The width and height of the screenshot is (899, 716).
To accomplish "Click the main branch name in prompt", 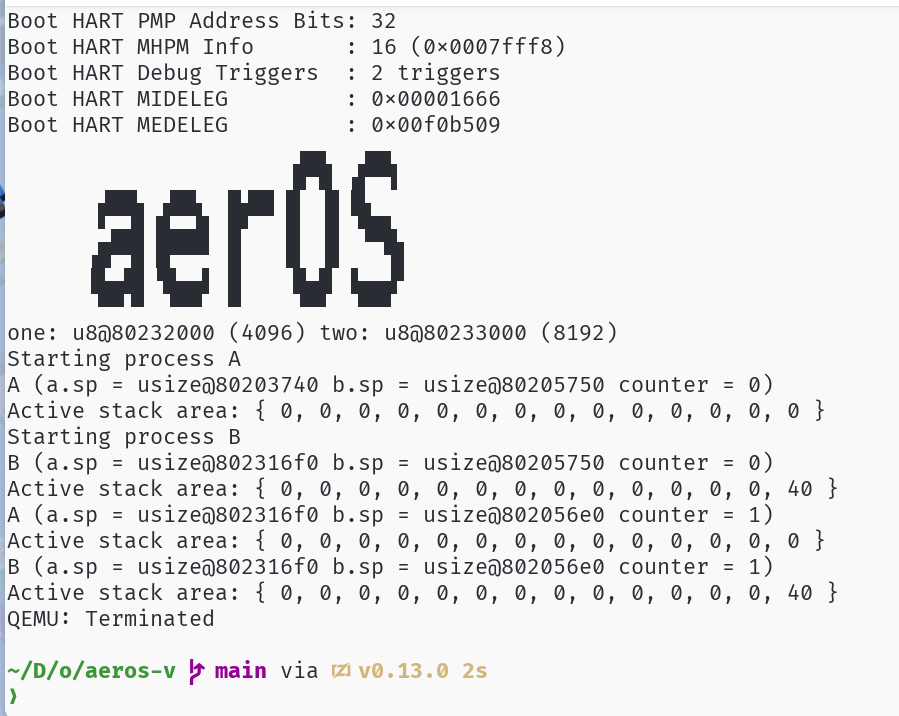I will (240, 671).
